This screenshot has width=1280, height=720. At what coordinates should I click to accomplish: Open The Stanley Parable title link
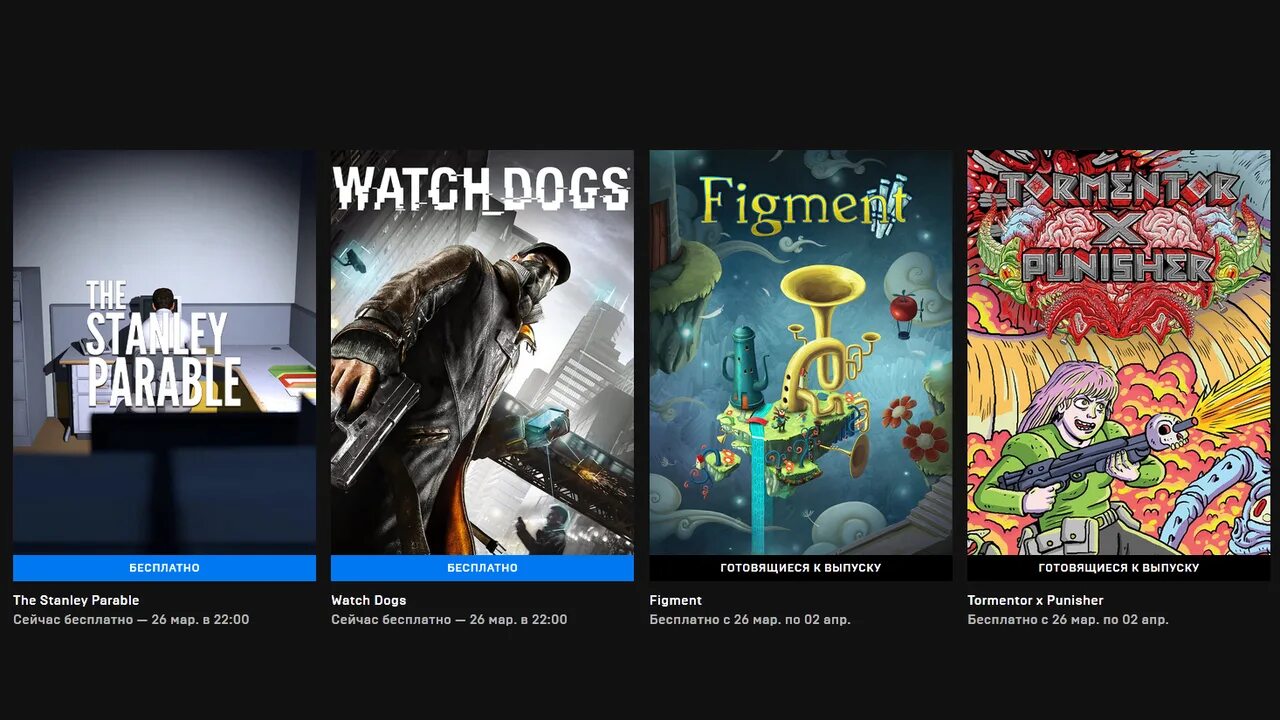76,600
